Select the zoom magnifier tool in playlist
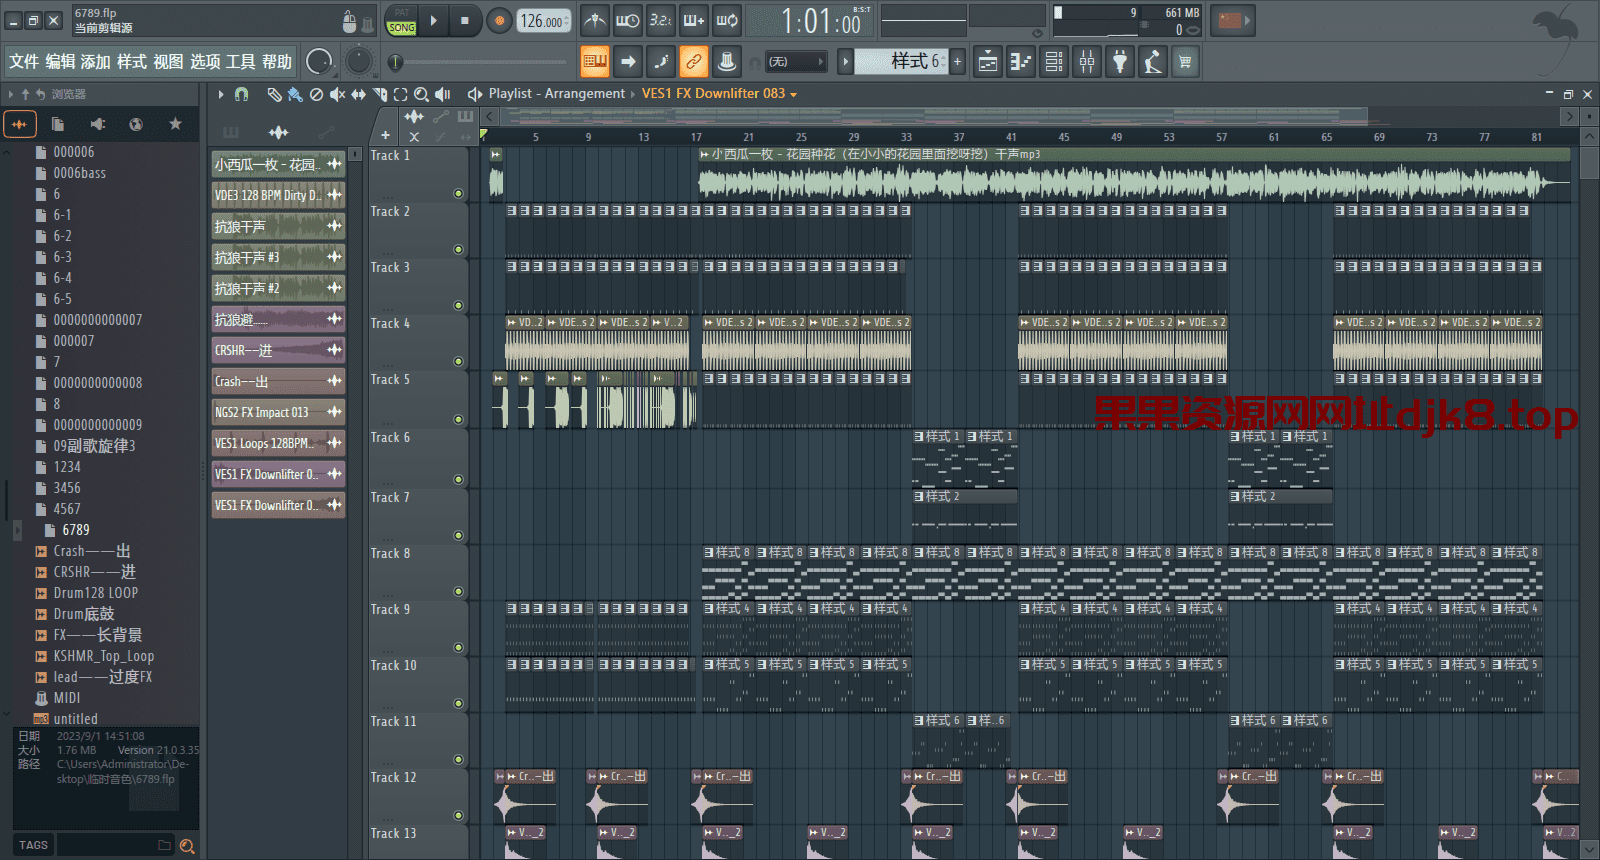Viewport: 1600px width, 860px height. (421, 94)
